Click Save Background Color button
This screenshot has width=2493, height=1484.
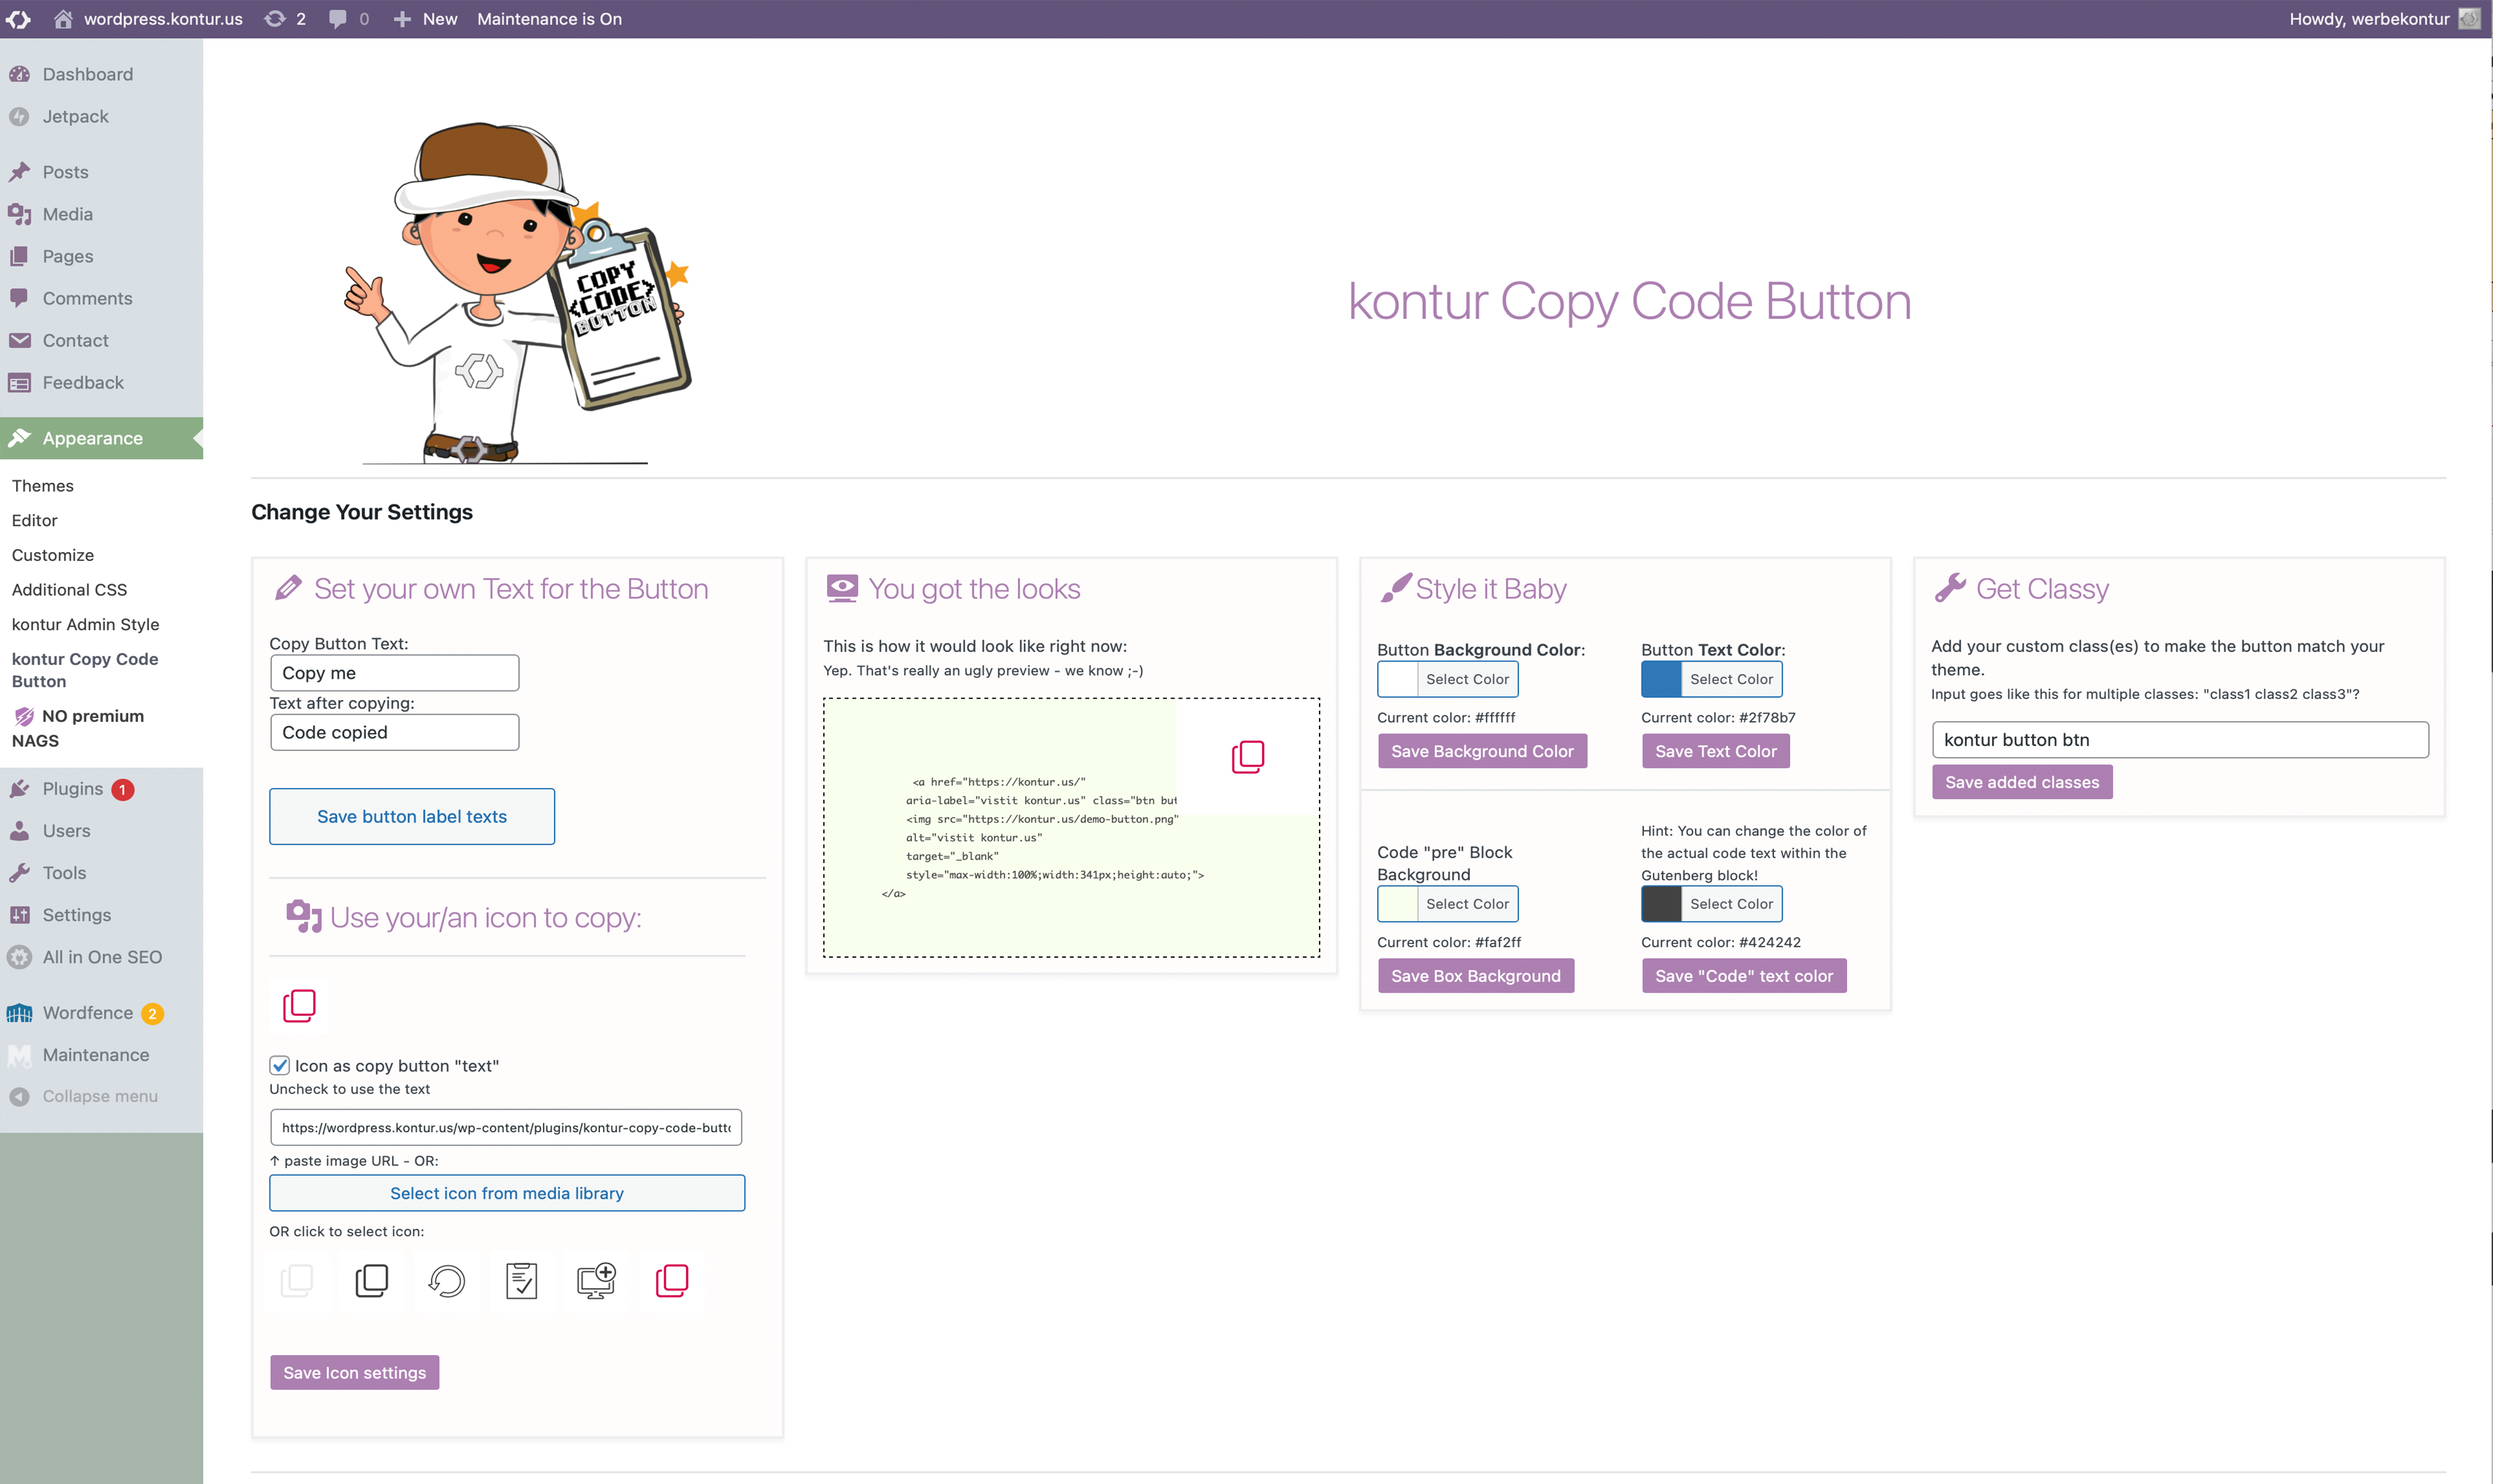click(x=1482, y=751)
